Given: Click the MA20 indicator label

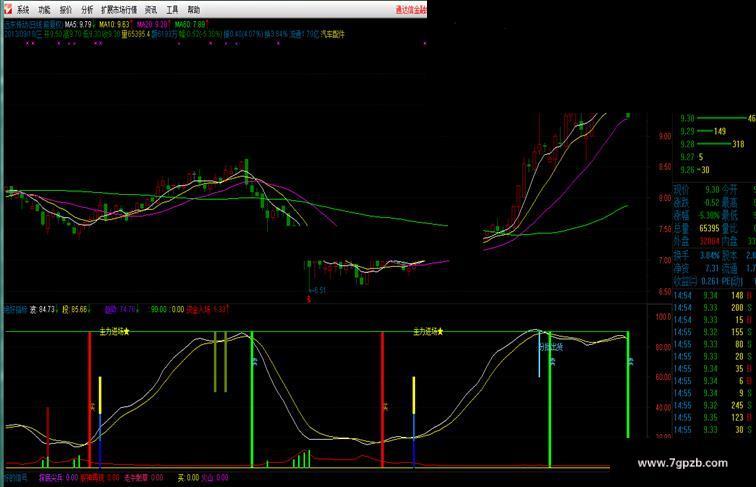Looking at the screenshot, I should click(x=153, y=24).
